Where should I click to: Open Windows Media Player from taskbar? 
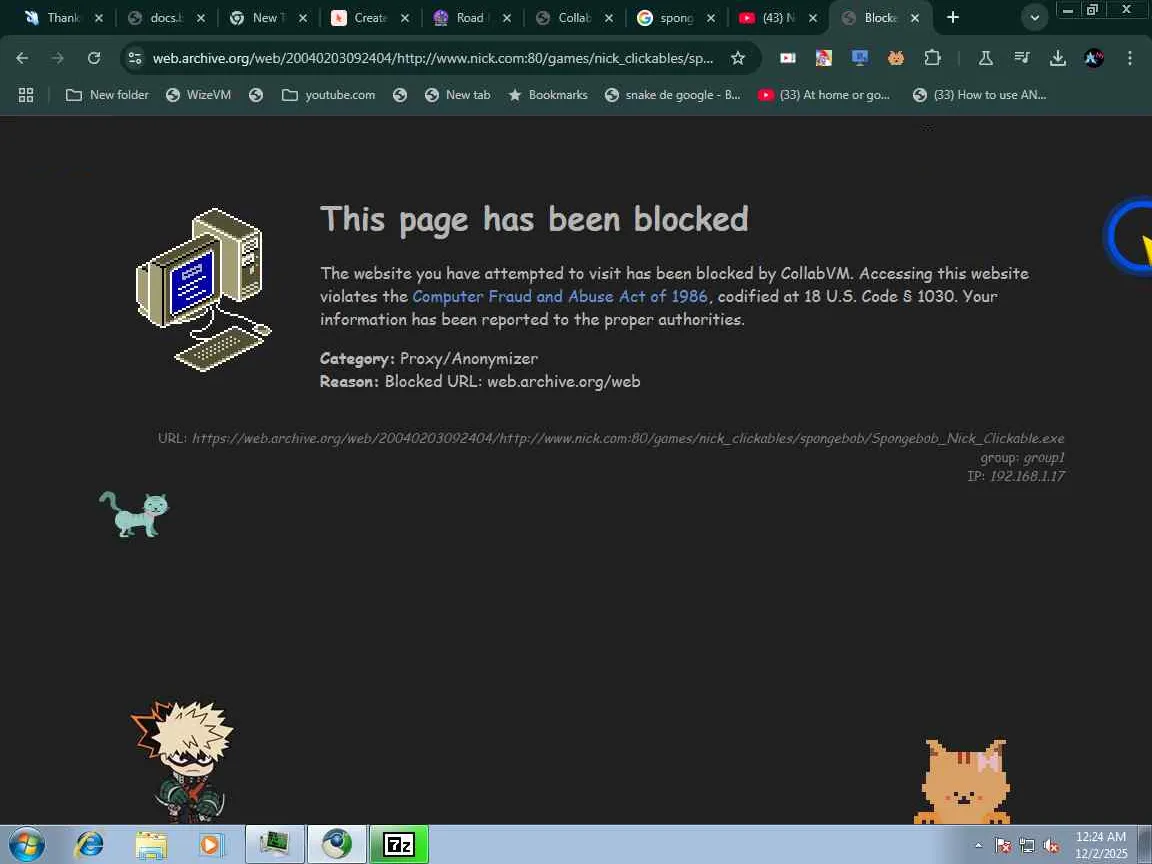[211, 844]
